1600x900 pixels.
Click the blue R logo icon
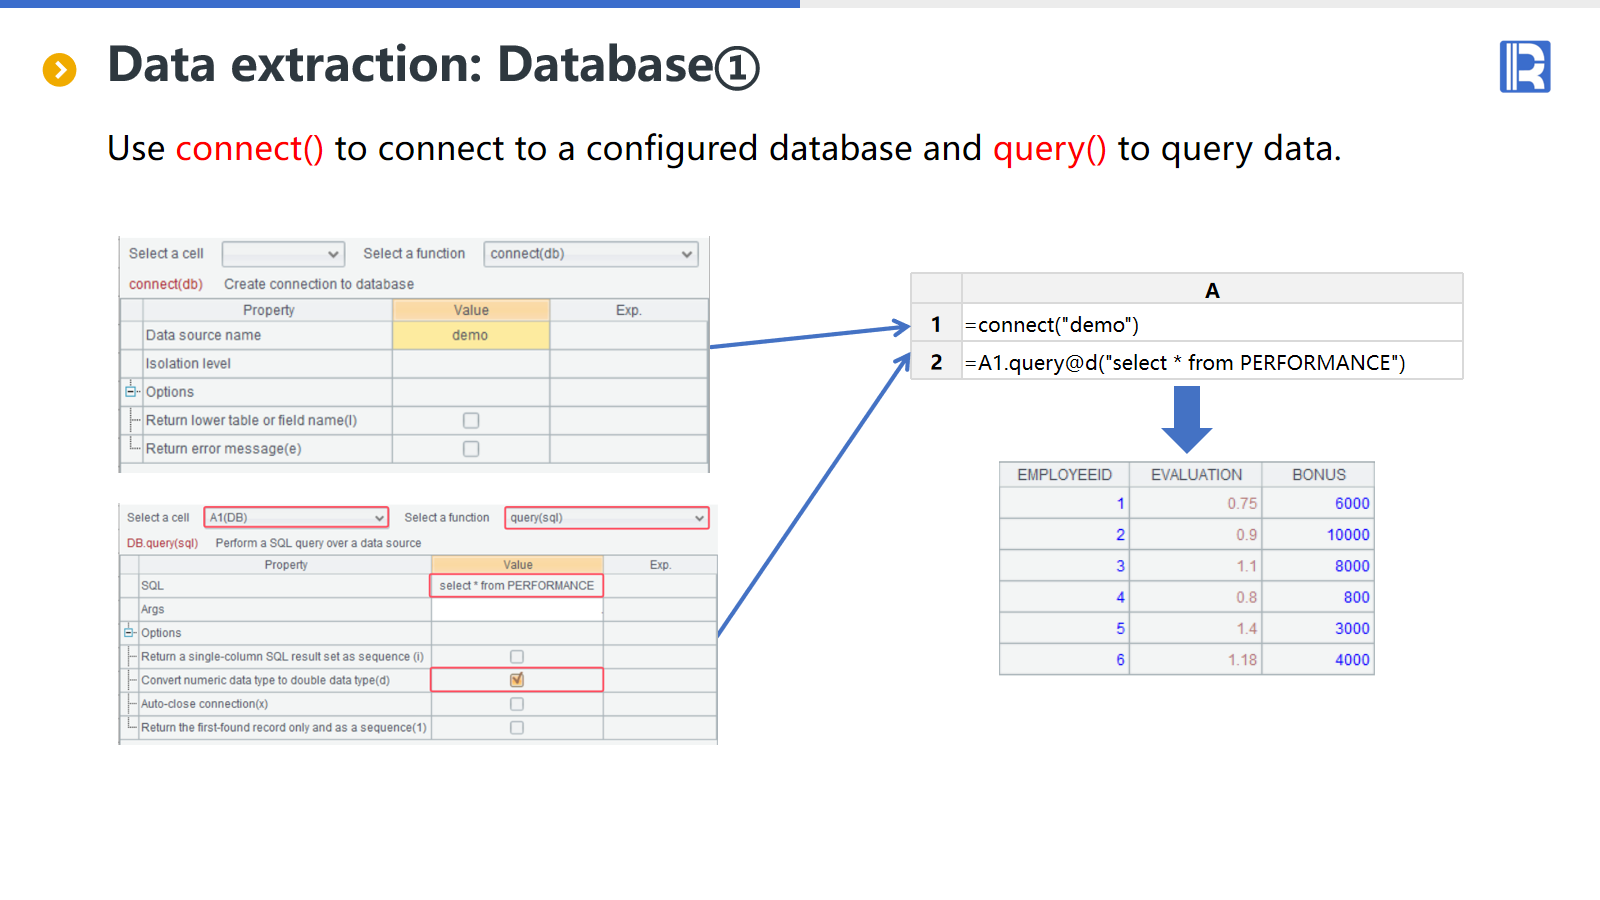pos(1524,67)
